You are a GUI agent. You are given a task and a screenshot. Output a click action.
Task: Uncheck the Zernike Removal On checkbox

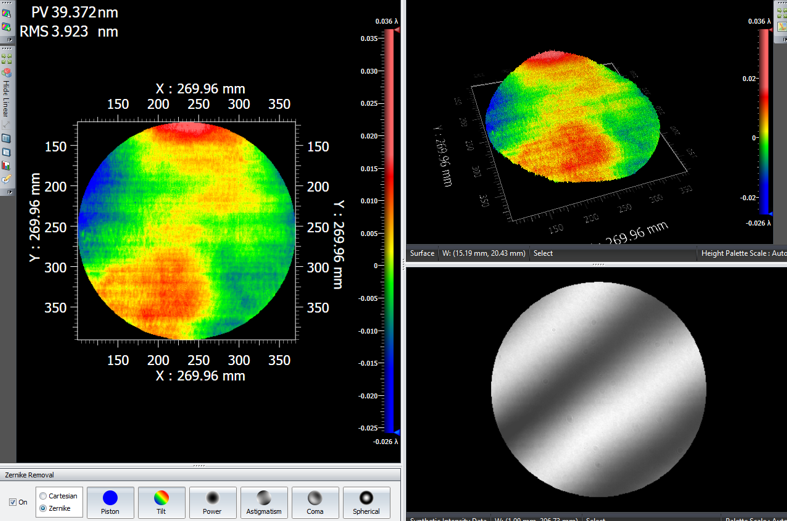13,502
